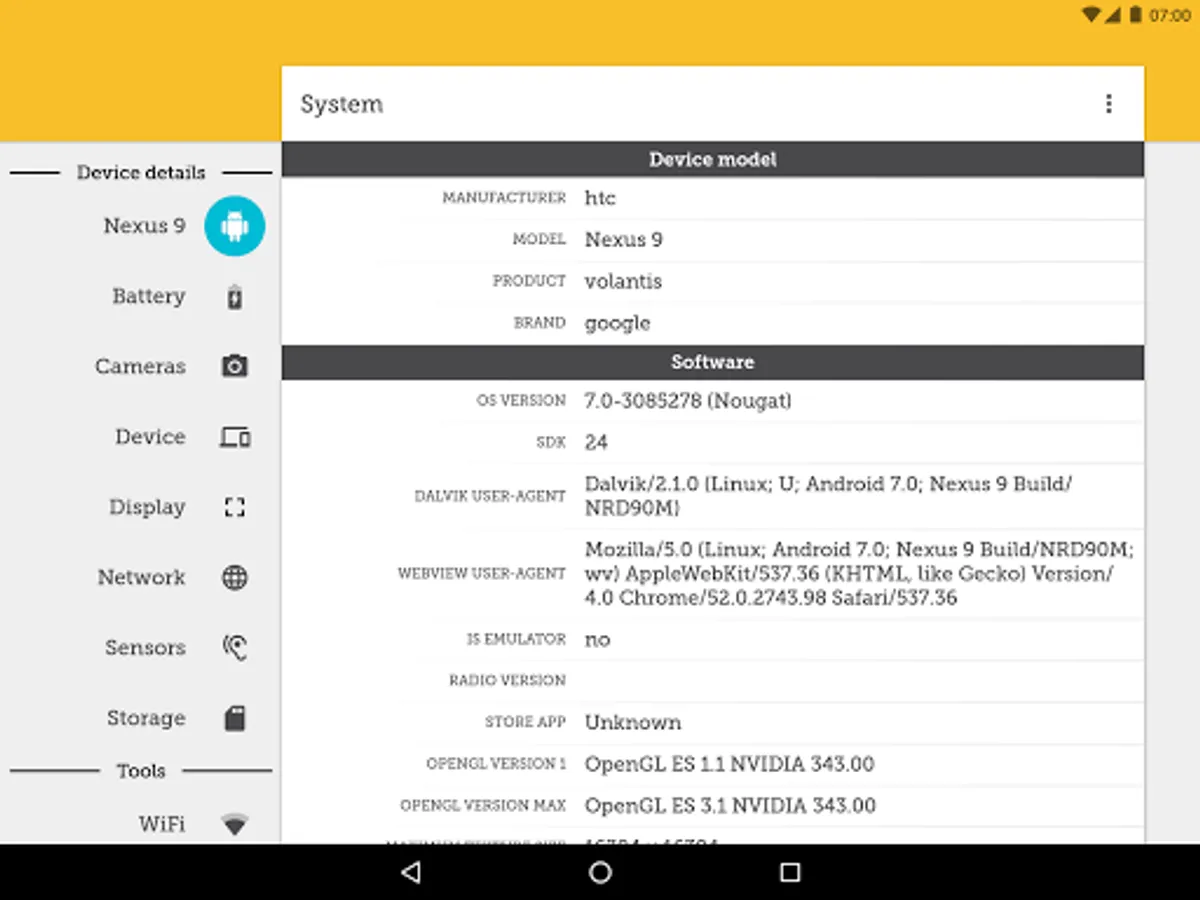Open the Network globe icon
Screen dimensions: 1200x900
235,577
